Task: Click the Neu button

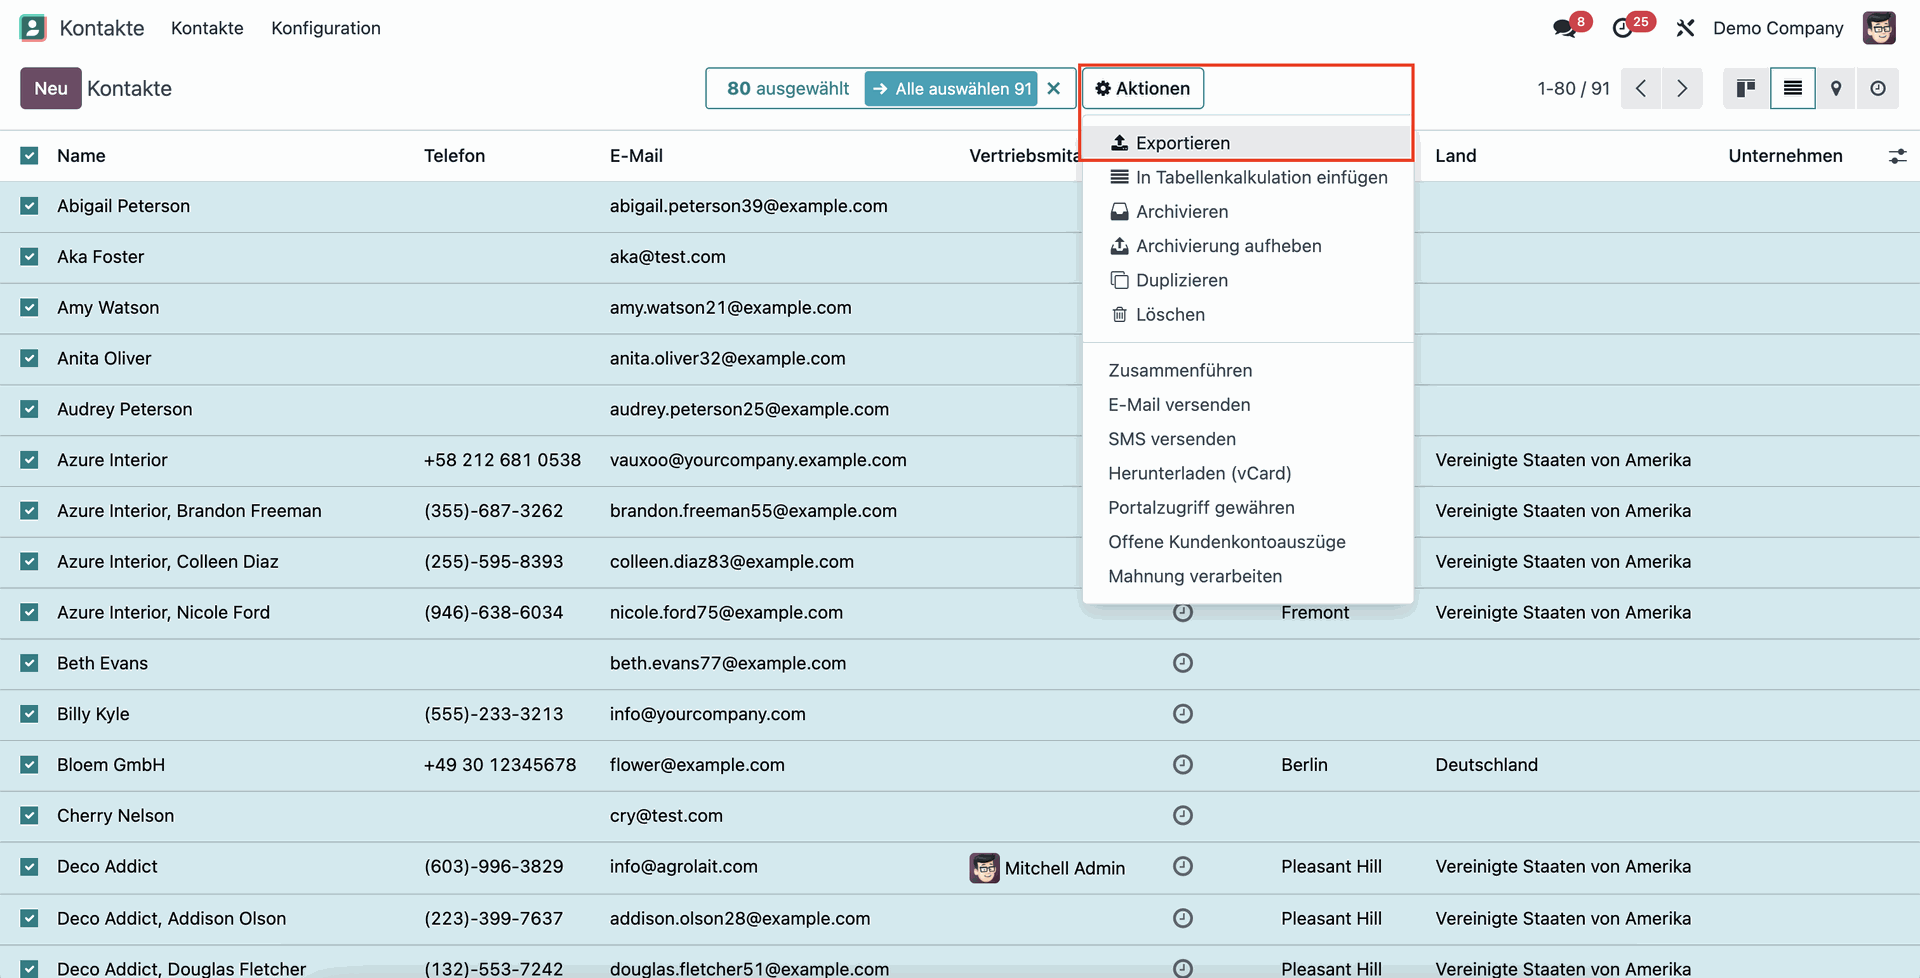Action: point(50,88)
